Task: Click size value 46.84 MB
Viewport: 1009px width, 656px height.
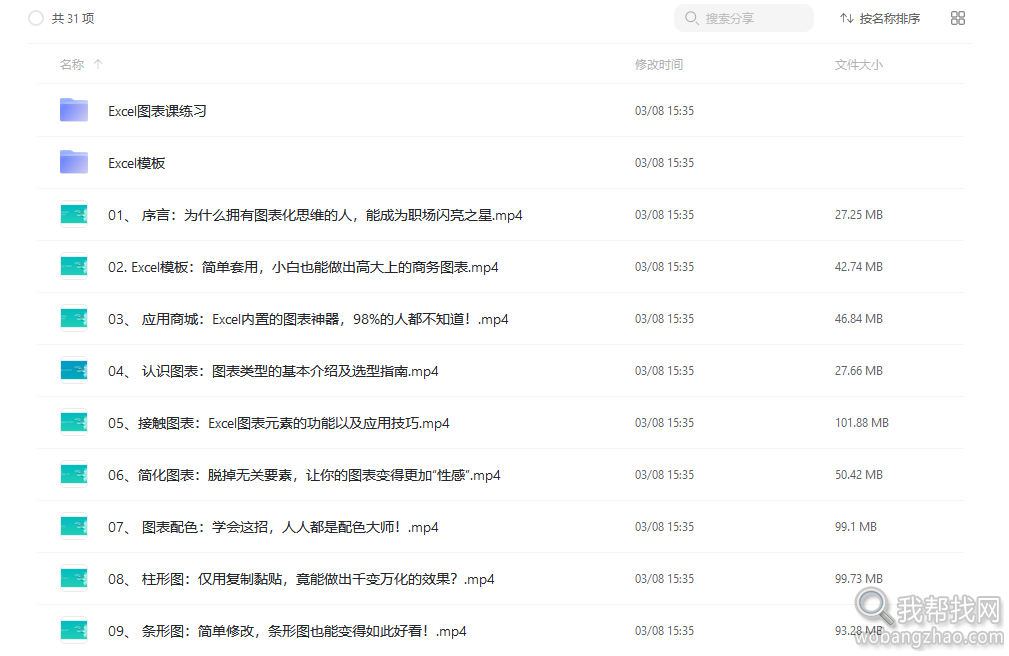Action: pos(858,319)
